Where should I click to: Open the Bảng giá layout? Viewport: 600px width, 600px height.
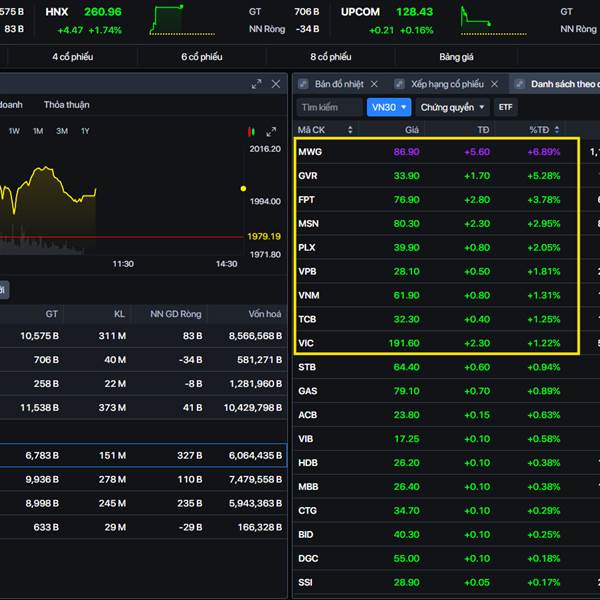point(456,57)
